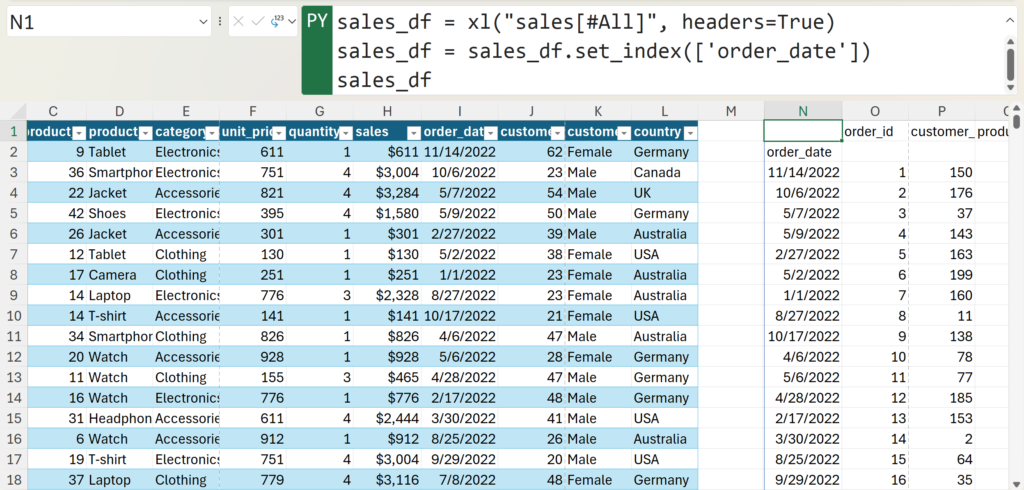1024x490 pixels.
Task: Click the formula bar vertical scrollbar
Action: [x=1010, y=62]
